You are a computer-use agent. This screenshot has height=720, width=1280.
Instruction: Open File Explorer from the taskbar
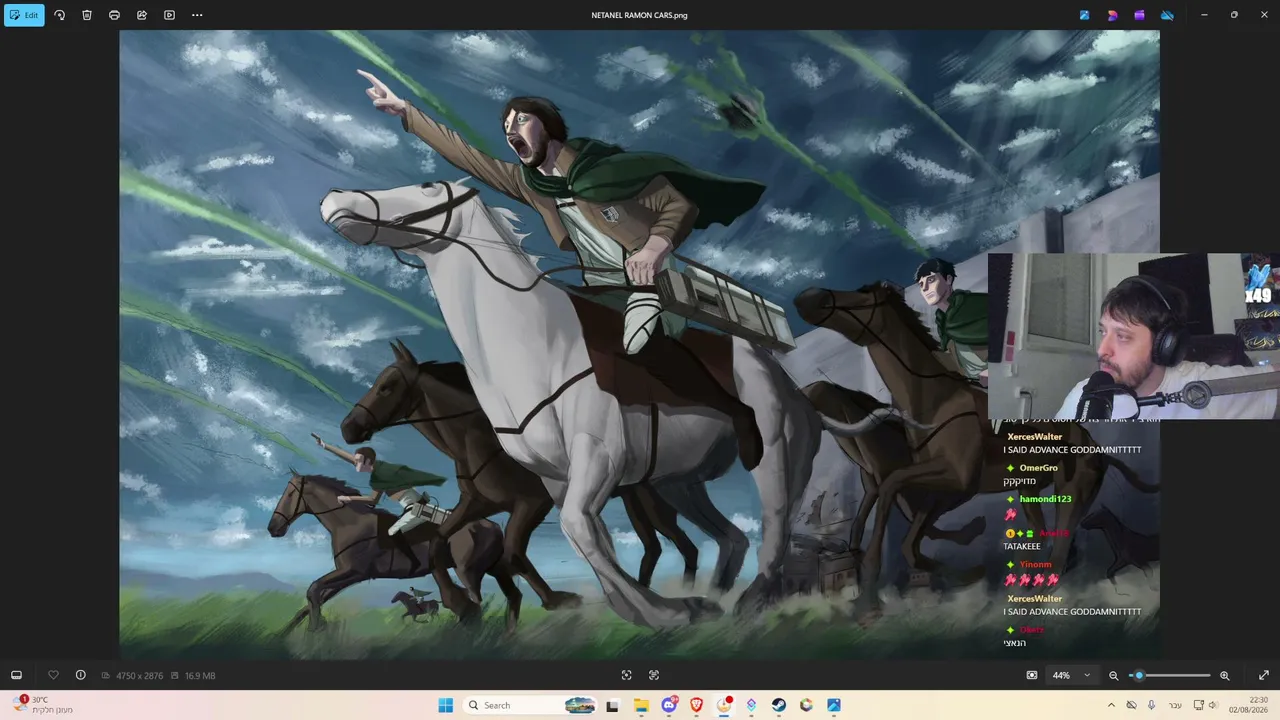[x=641, y=705]
